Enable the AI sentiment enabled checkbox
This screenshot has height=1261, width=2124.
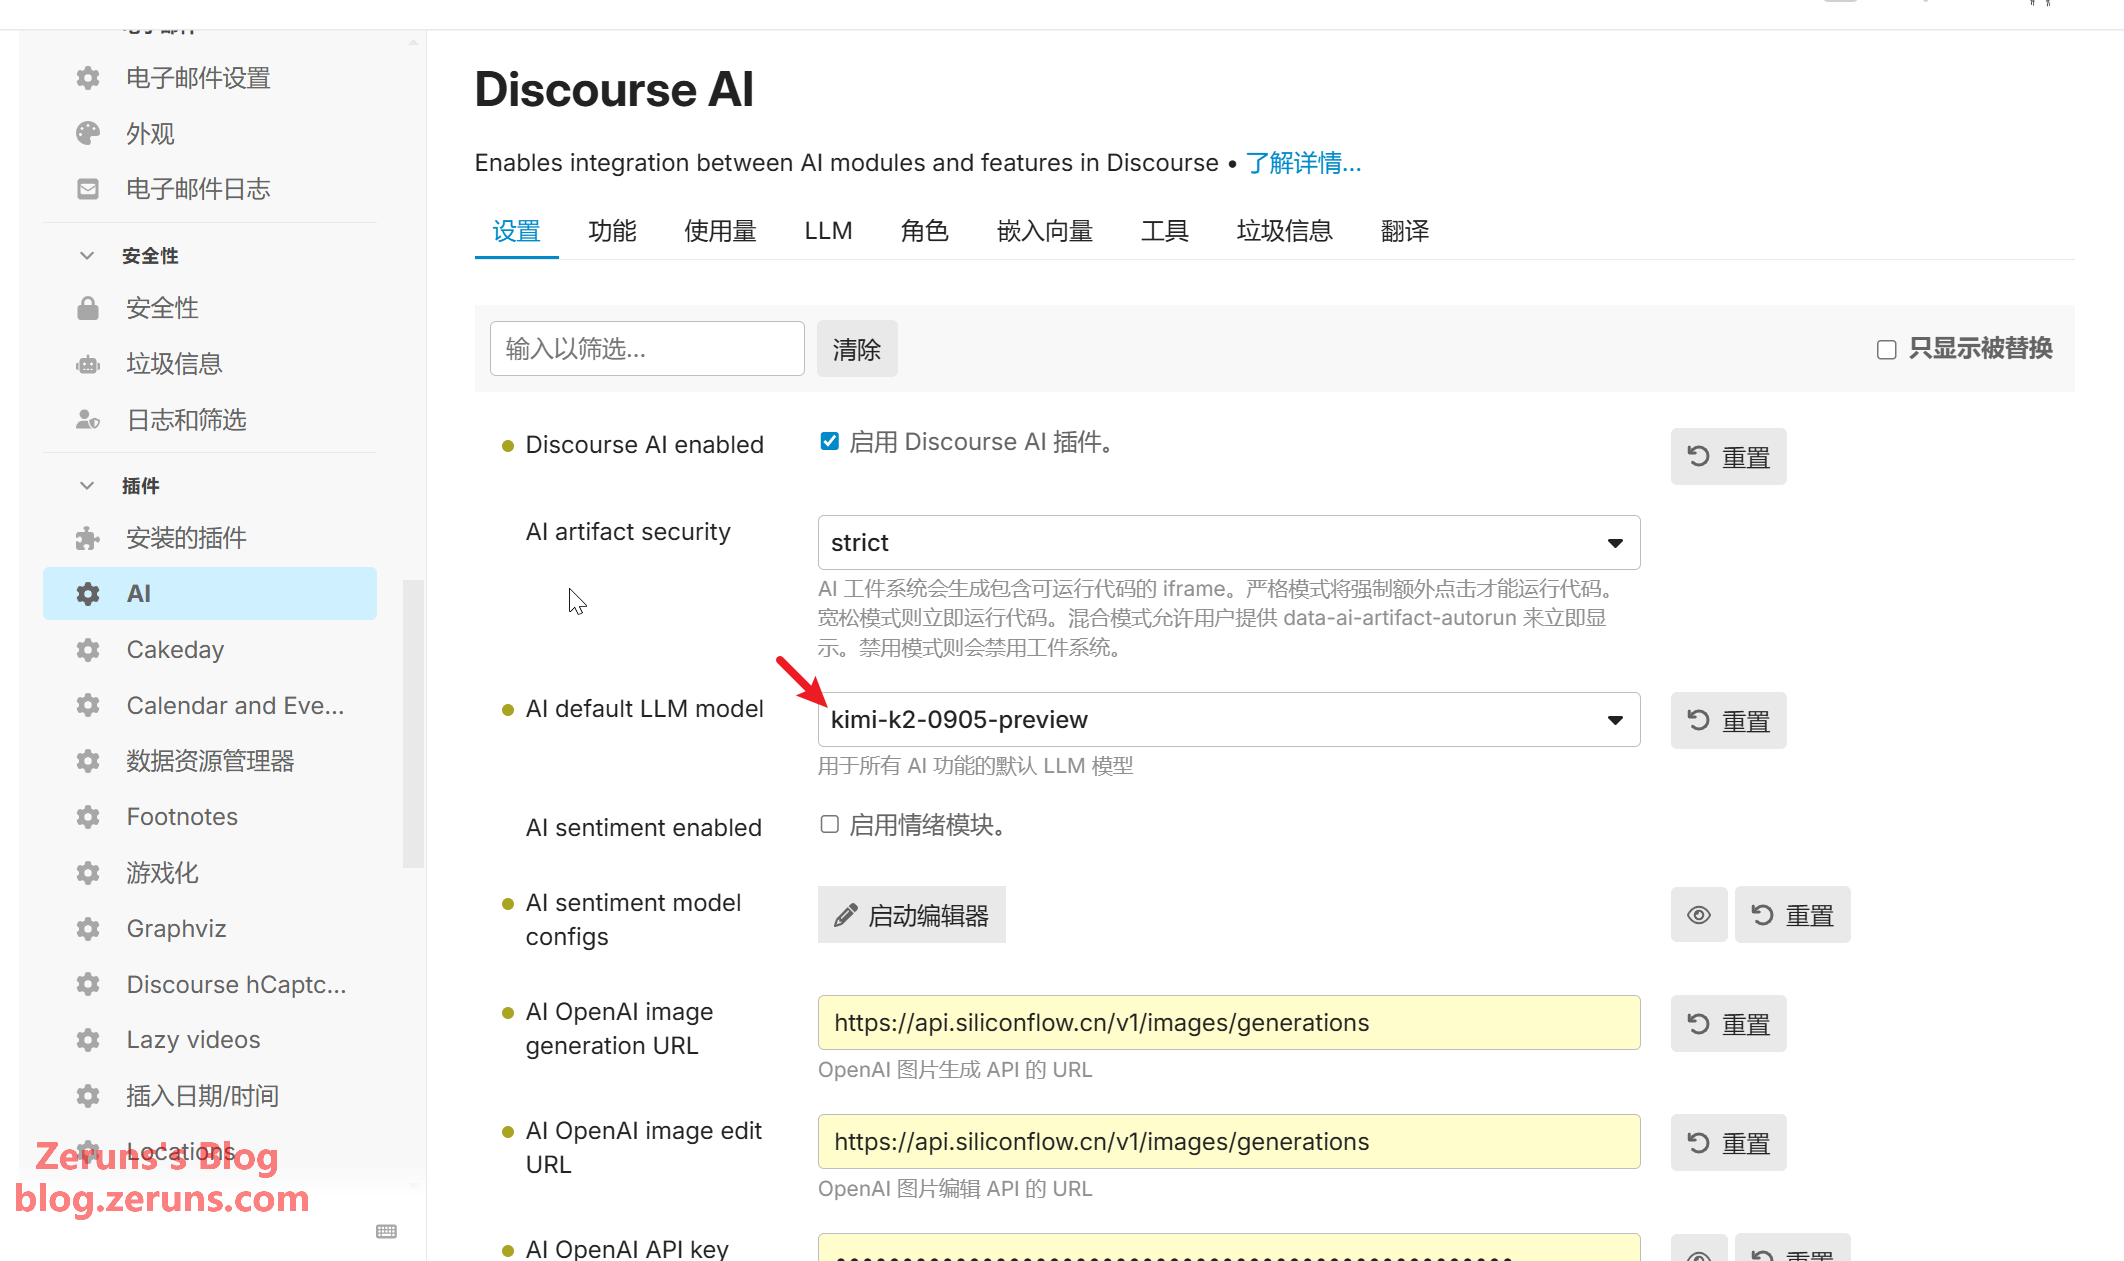coord(829,824)
